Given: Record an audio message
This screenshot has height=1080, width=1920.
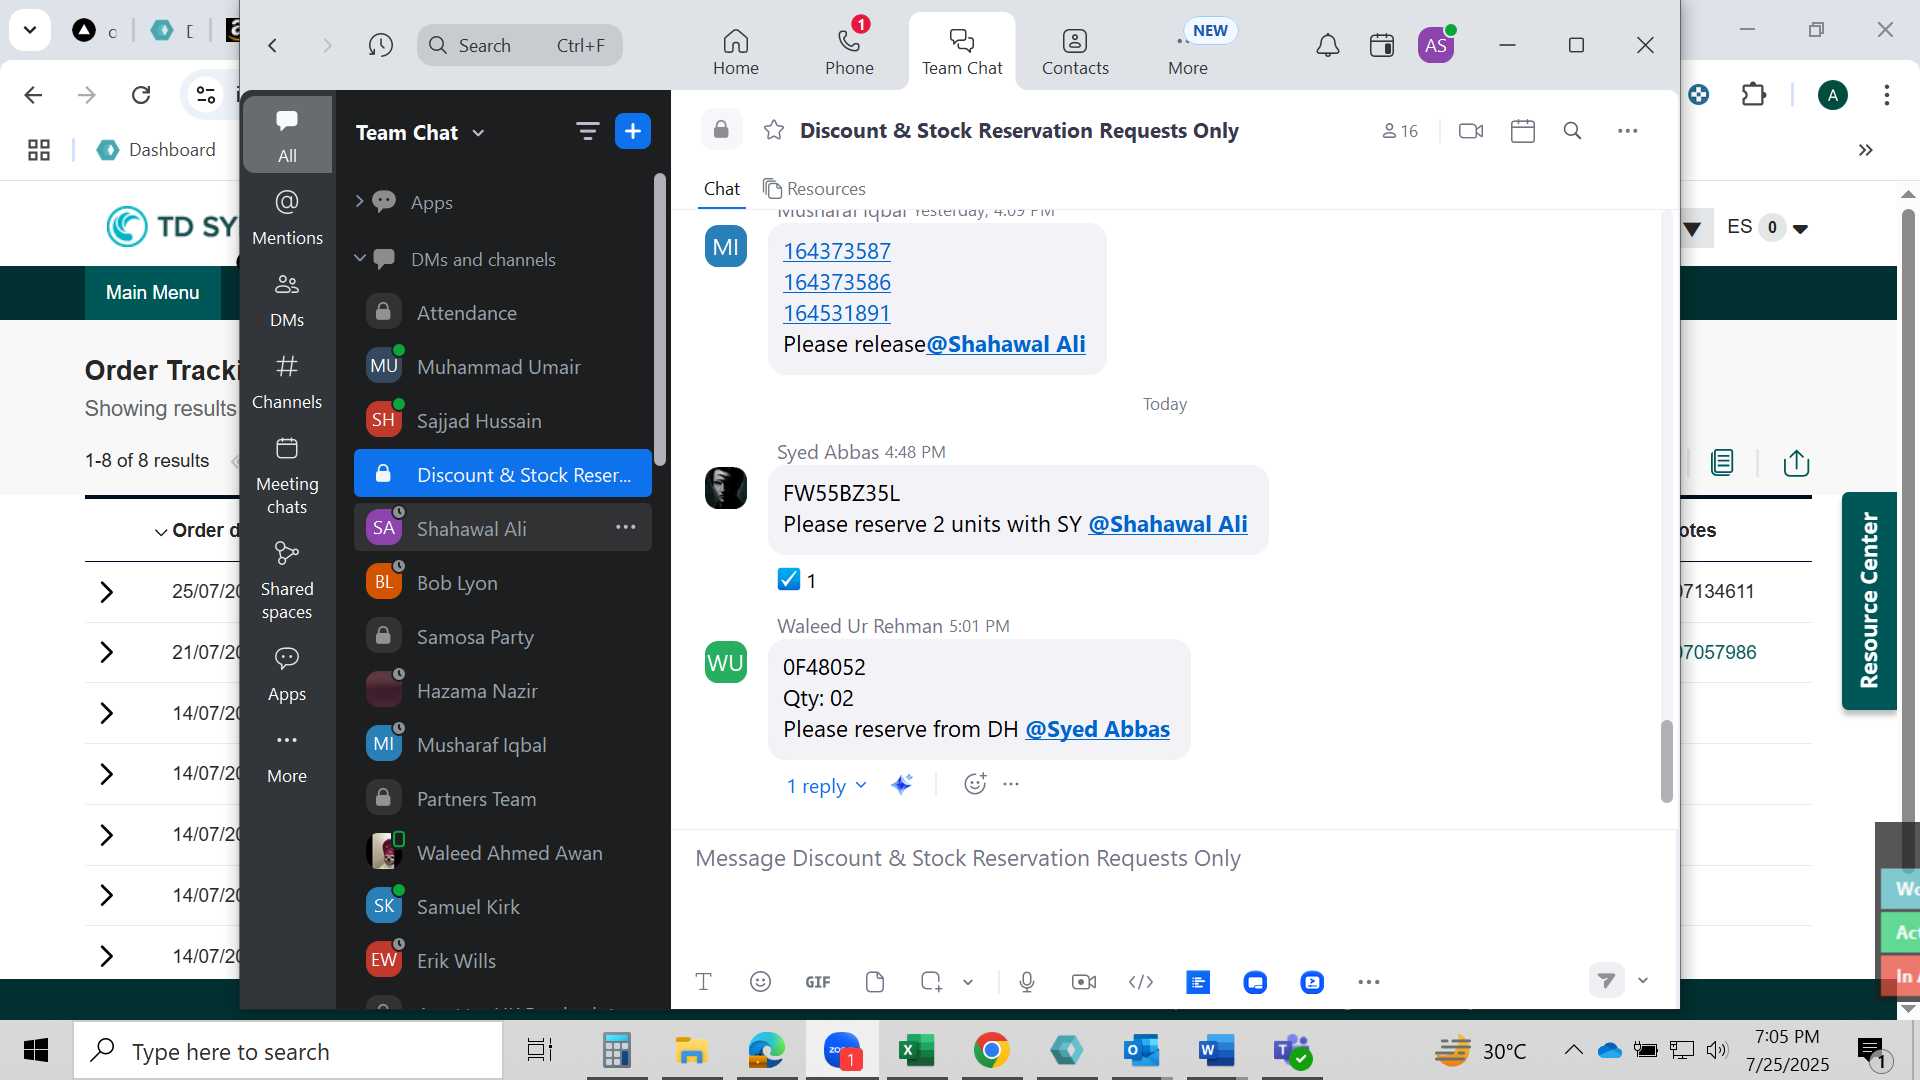Looking at the screenshot, I should (x=1026, y=982).
